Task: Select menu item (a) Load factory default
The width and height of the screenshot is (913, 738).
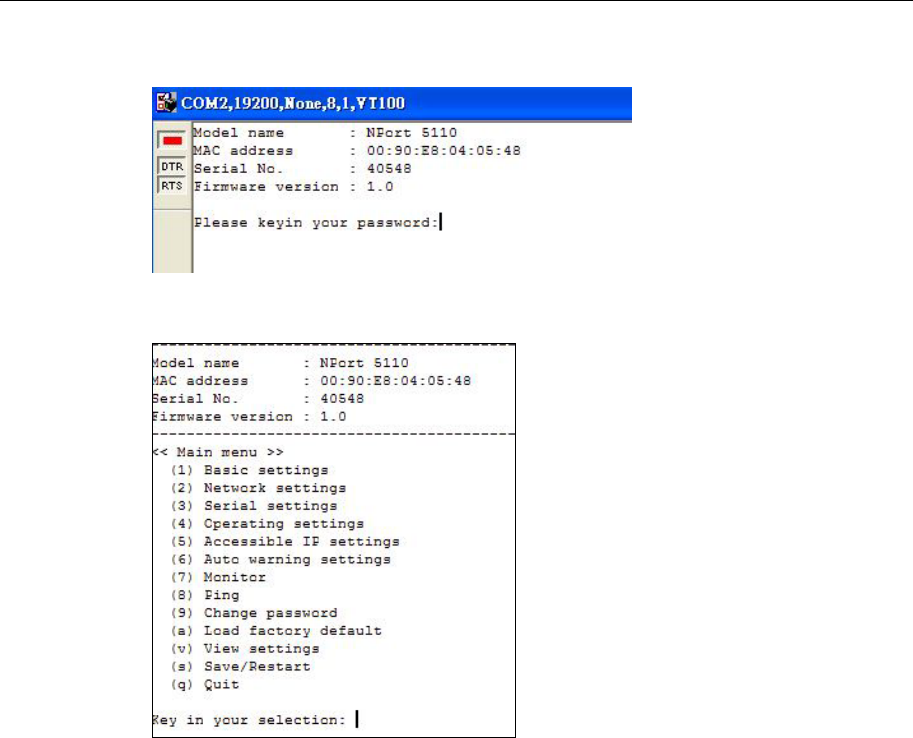Action: pos(277,631)
